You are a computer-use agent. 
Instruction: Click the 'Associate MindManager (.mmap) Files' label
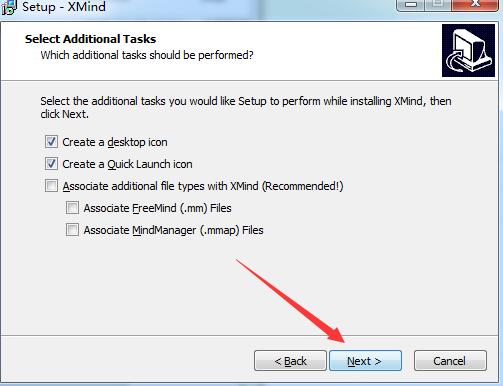(x=173, y=230)
